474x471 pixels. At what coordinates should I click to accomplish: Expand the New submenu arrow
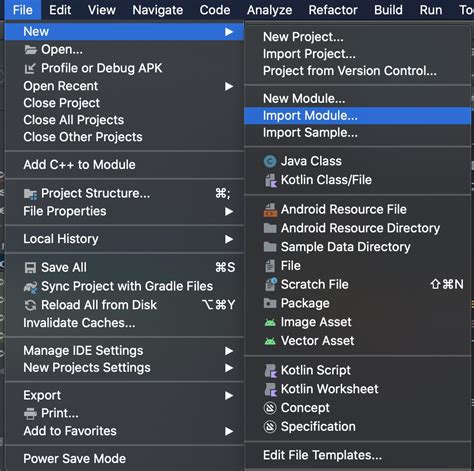pyautogui.click(x=229, y=32)
